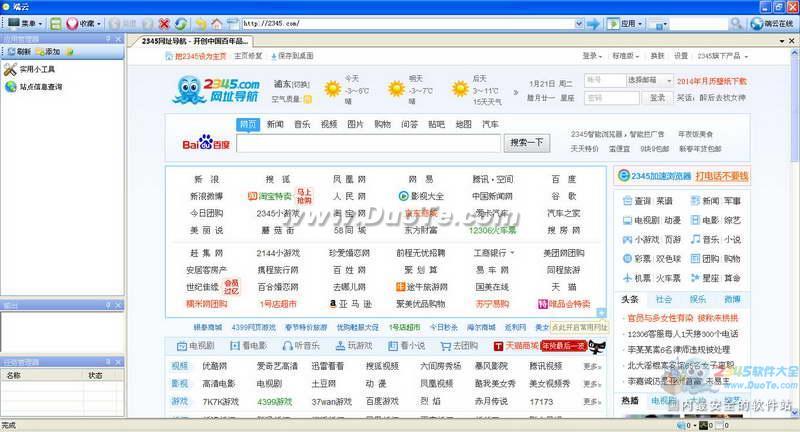
Task: Click the 电视剧 category with TV icon
Action: click(195, 346)
